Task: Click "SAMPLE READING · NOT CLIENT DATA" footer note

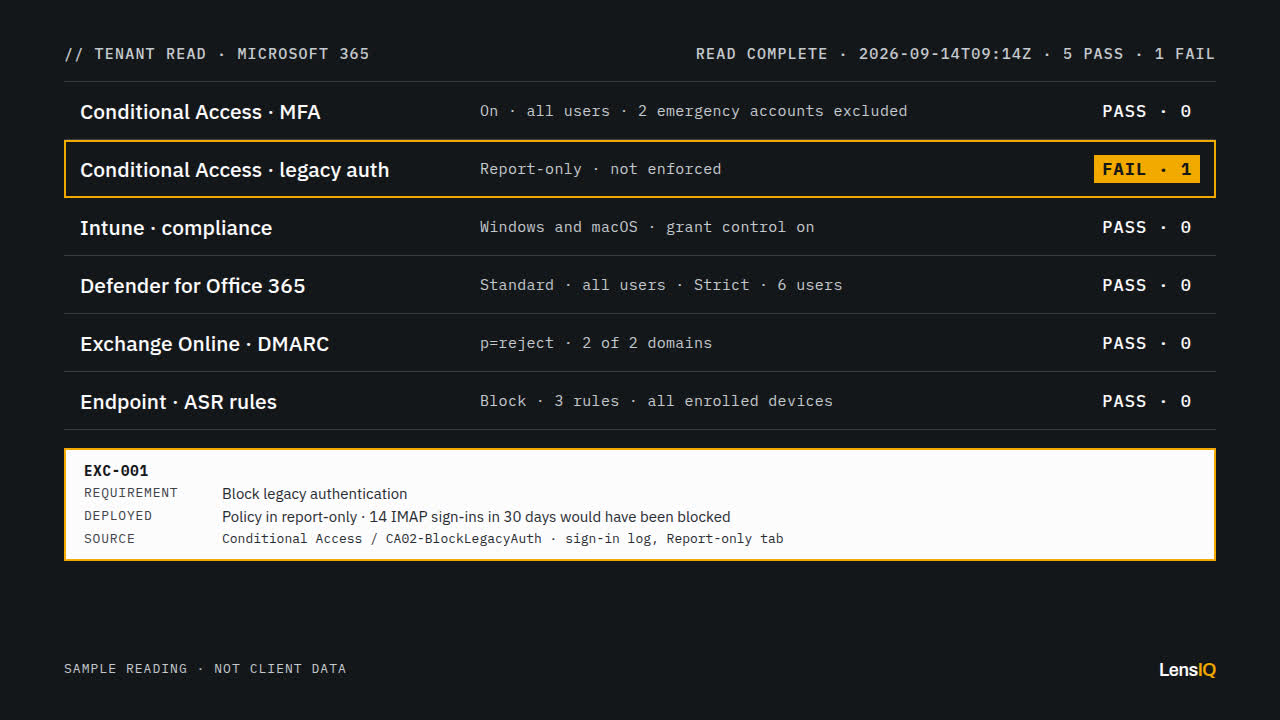Action: pyautogui.click(x=205, y=669)
